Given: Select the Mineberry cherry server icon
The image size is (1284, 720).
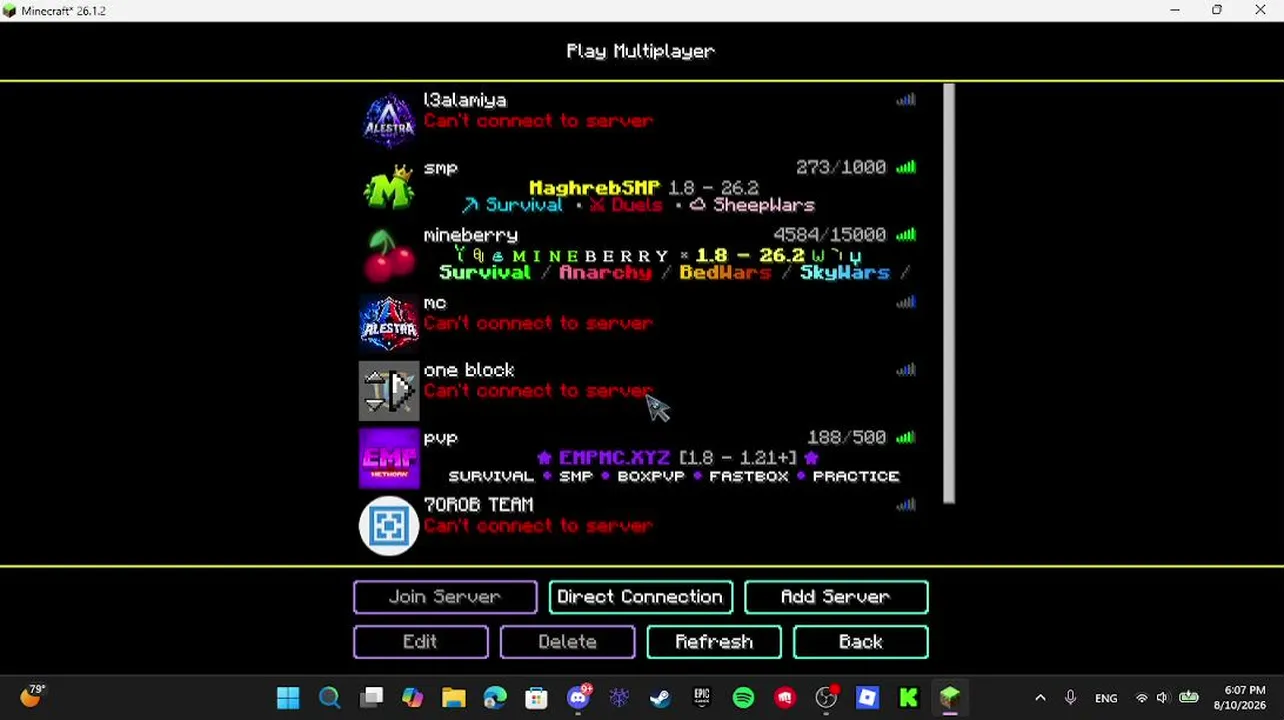Looking at the screenshot, I should point(389,256).
